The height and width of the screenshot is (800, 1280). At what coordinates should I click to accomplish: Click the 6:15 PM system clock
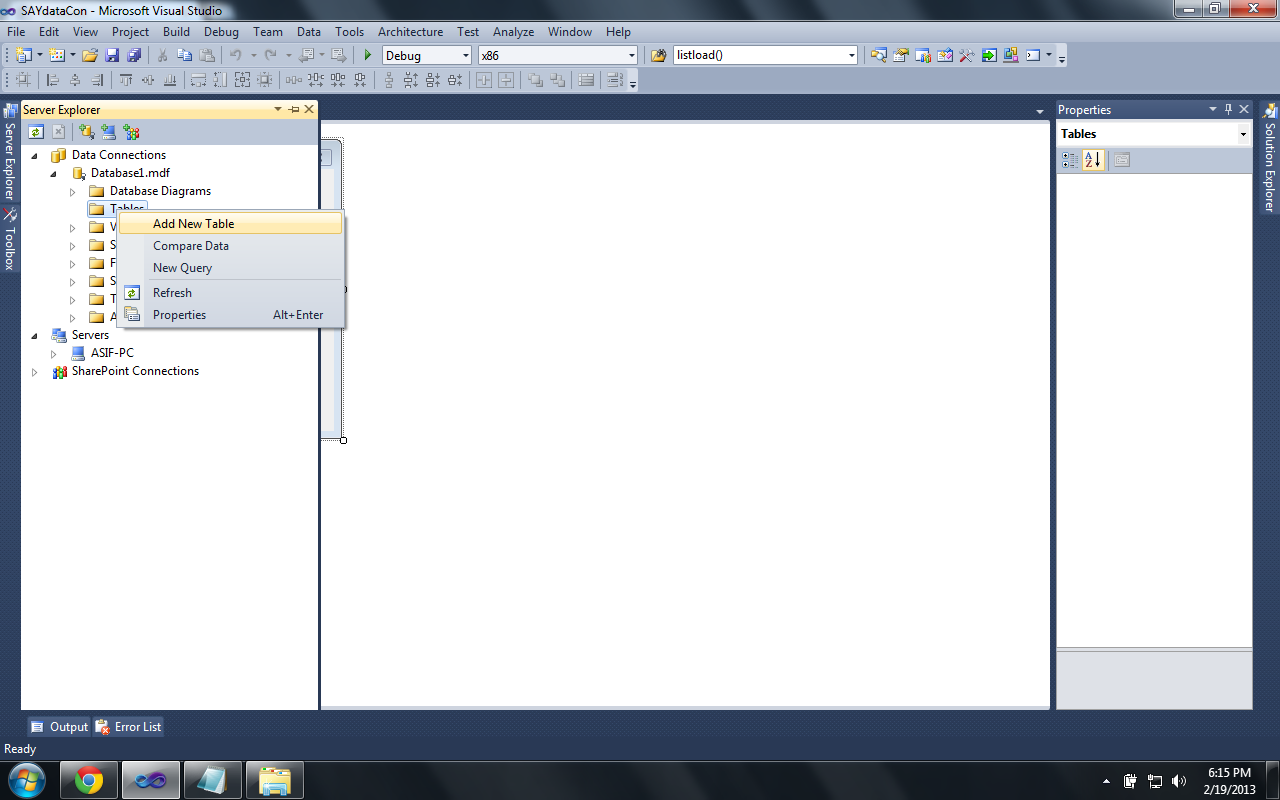(x=1229, y=773)
